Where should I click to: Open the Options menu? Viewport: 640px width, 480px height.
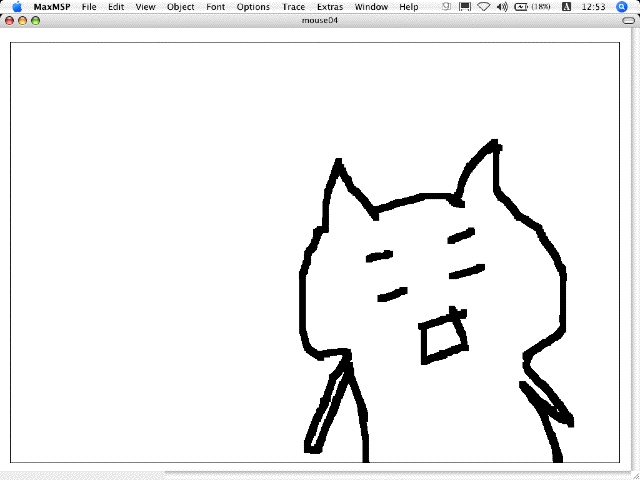[253, 7]
